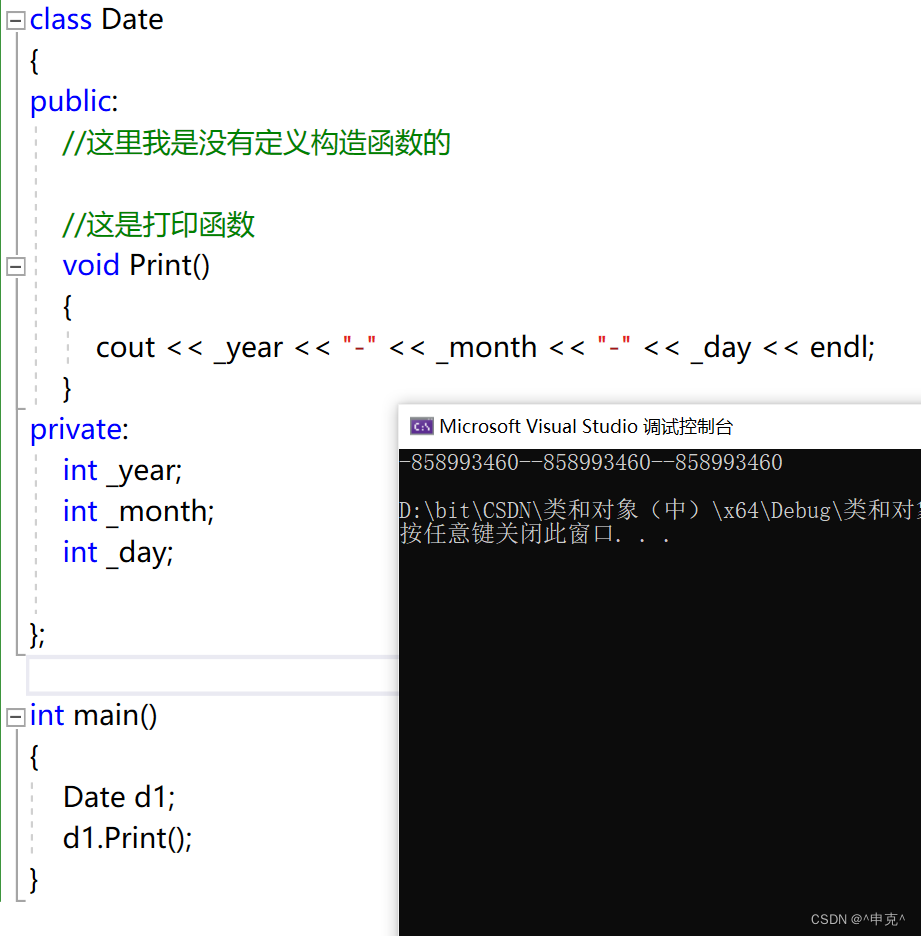The image size is (921, 936).
Task: Click the Microsoft Visual Studio console title text
Action: (x=586, y=426)
